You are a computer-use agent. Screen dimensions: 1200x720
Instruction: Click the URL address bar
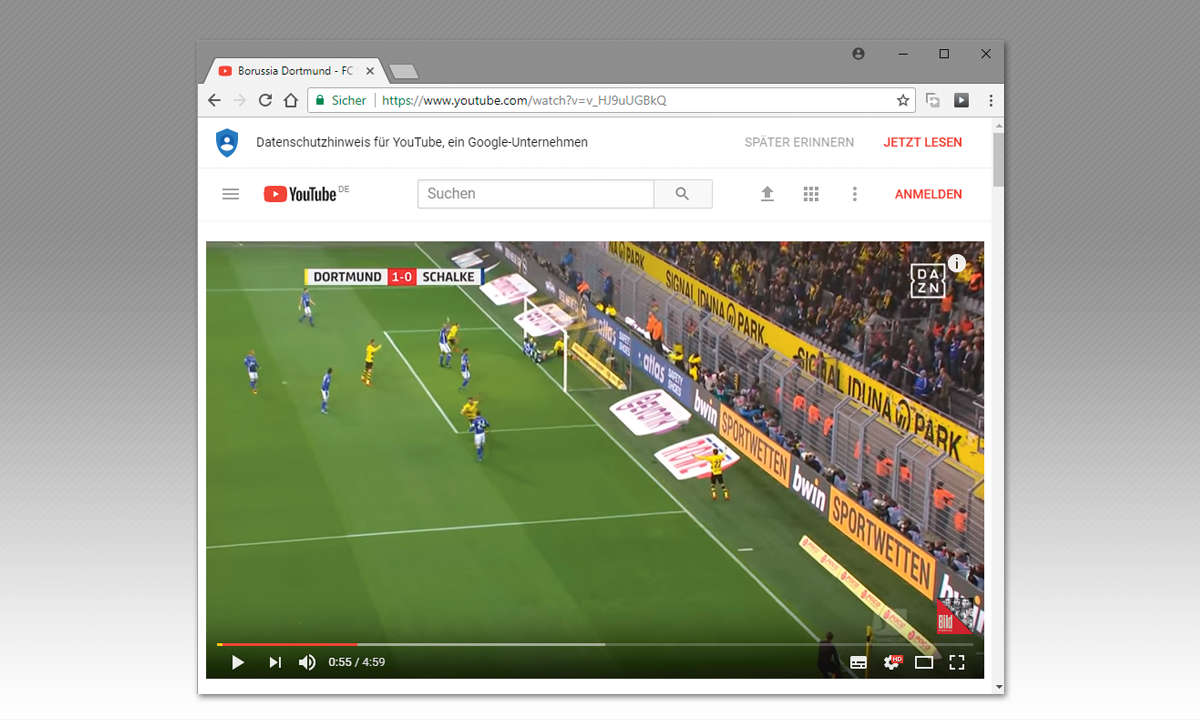(611, 100)
